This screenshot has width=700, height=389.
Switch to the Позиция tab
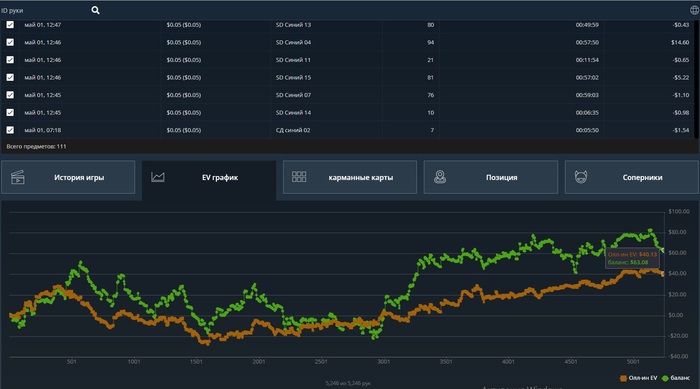click(x=491, y=177)
